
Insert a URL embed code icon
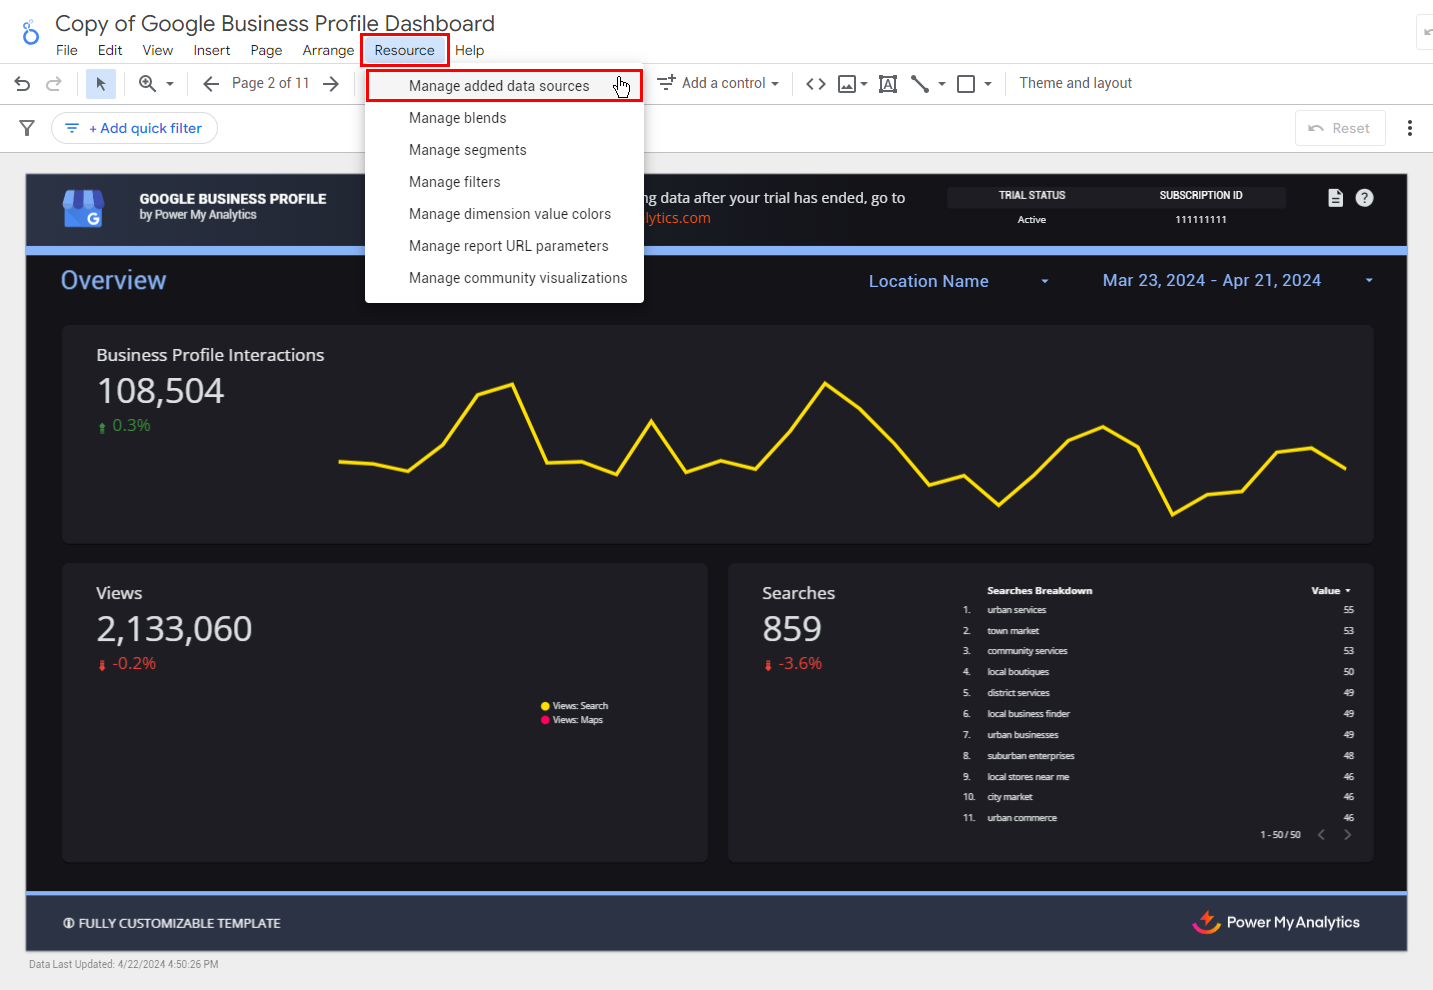tap(816, 84)
